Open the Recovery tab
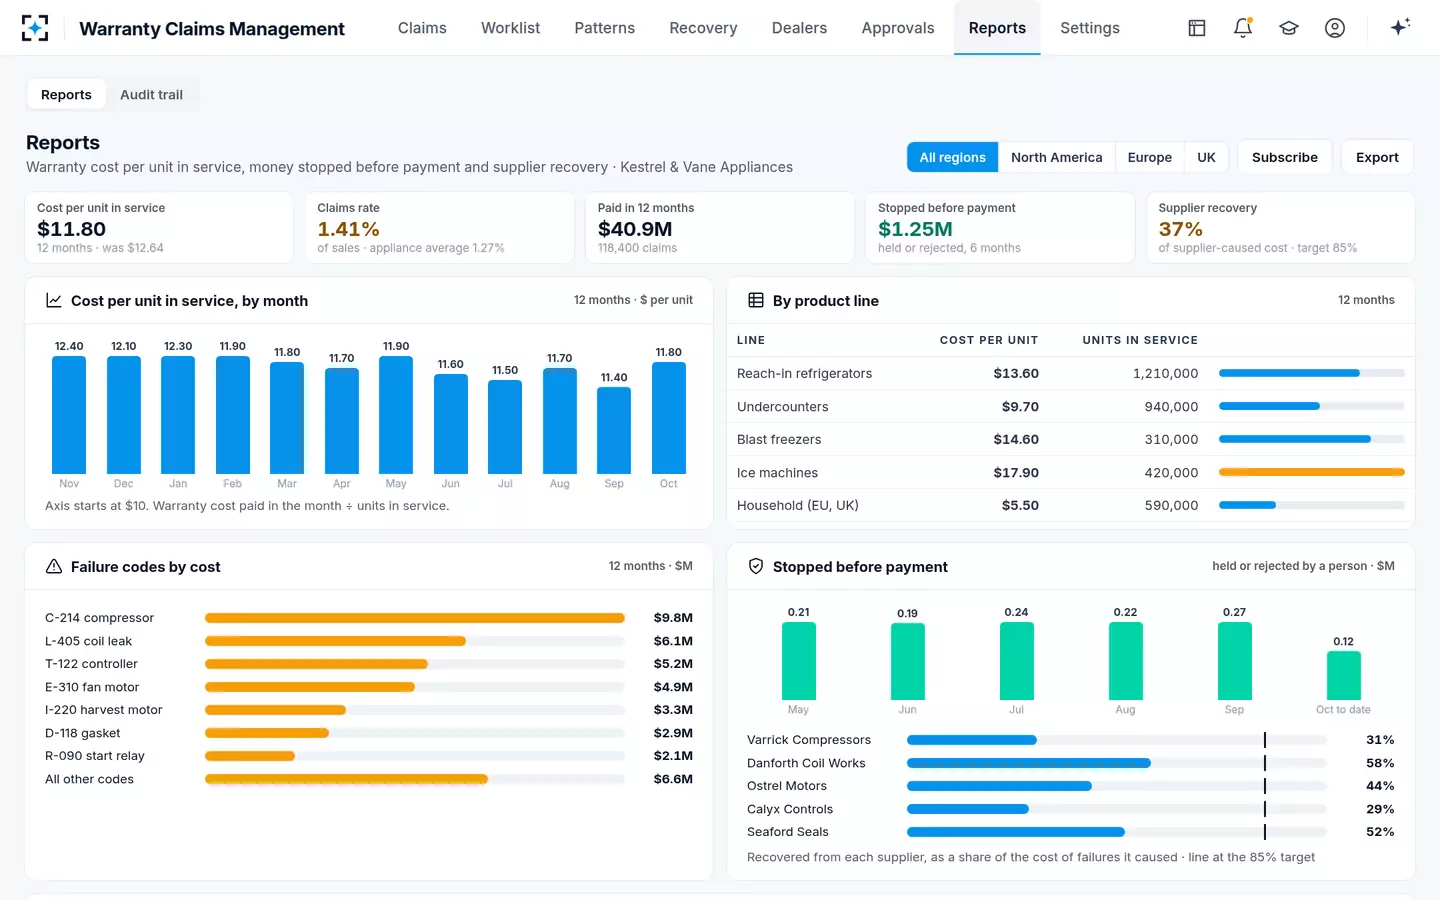The height and width of the screenshot is (900, 1440). coord(703,28)
